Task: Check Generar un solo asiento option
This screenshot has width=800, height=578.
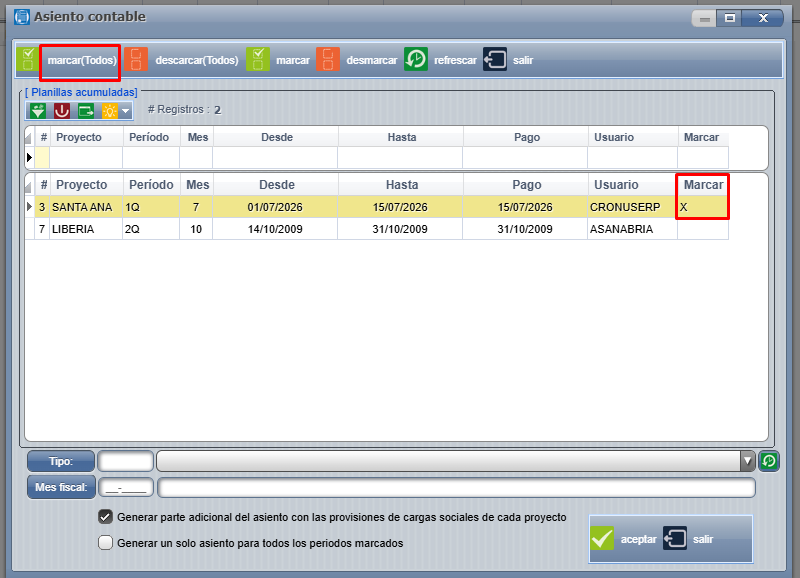Action: point(106,542)
